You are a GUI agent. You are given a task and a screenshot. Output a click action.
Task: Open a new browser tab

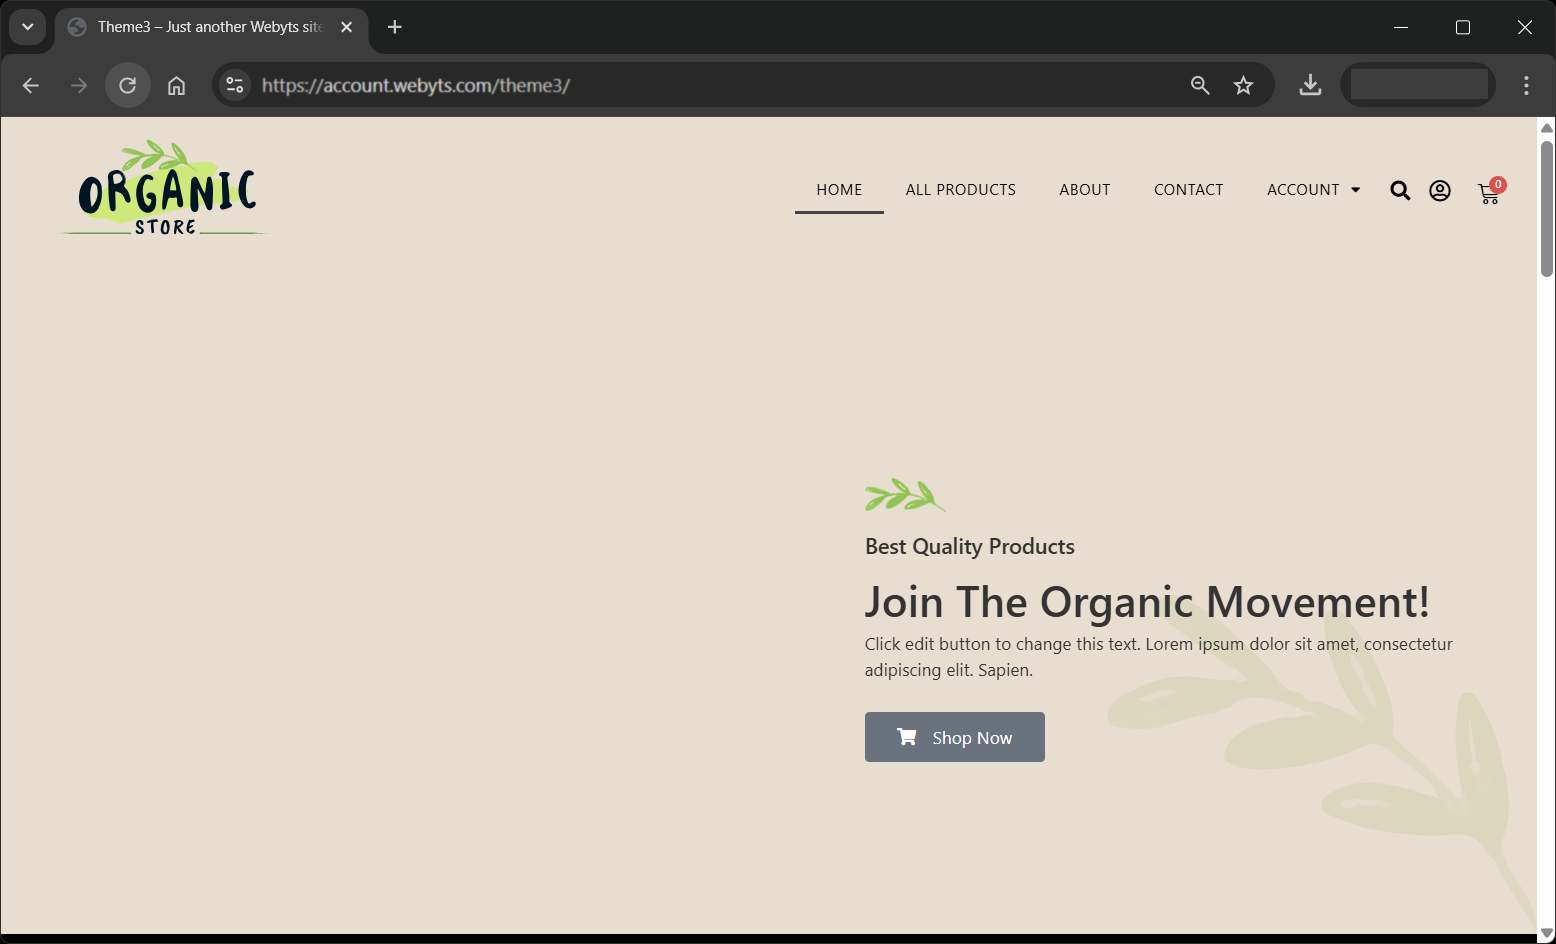click(395, 27)
